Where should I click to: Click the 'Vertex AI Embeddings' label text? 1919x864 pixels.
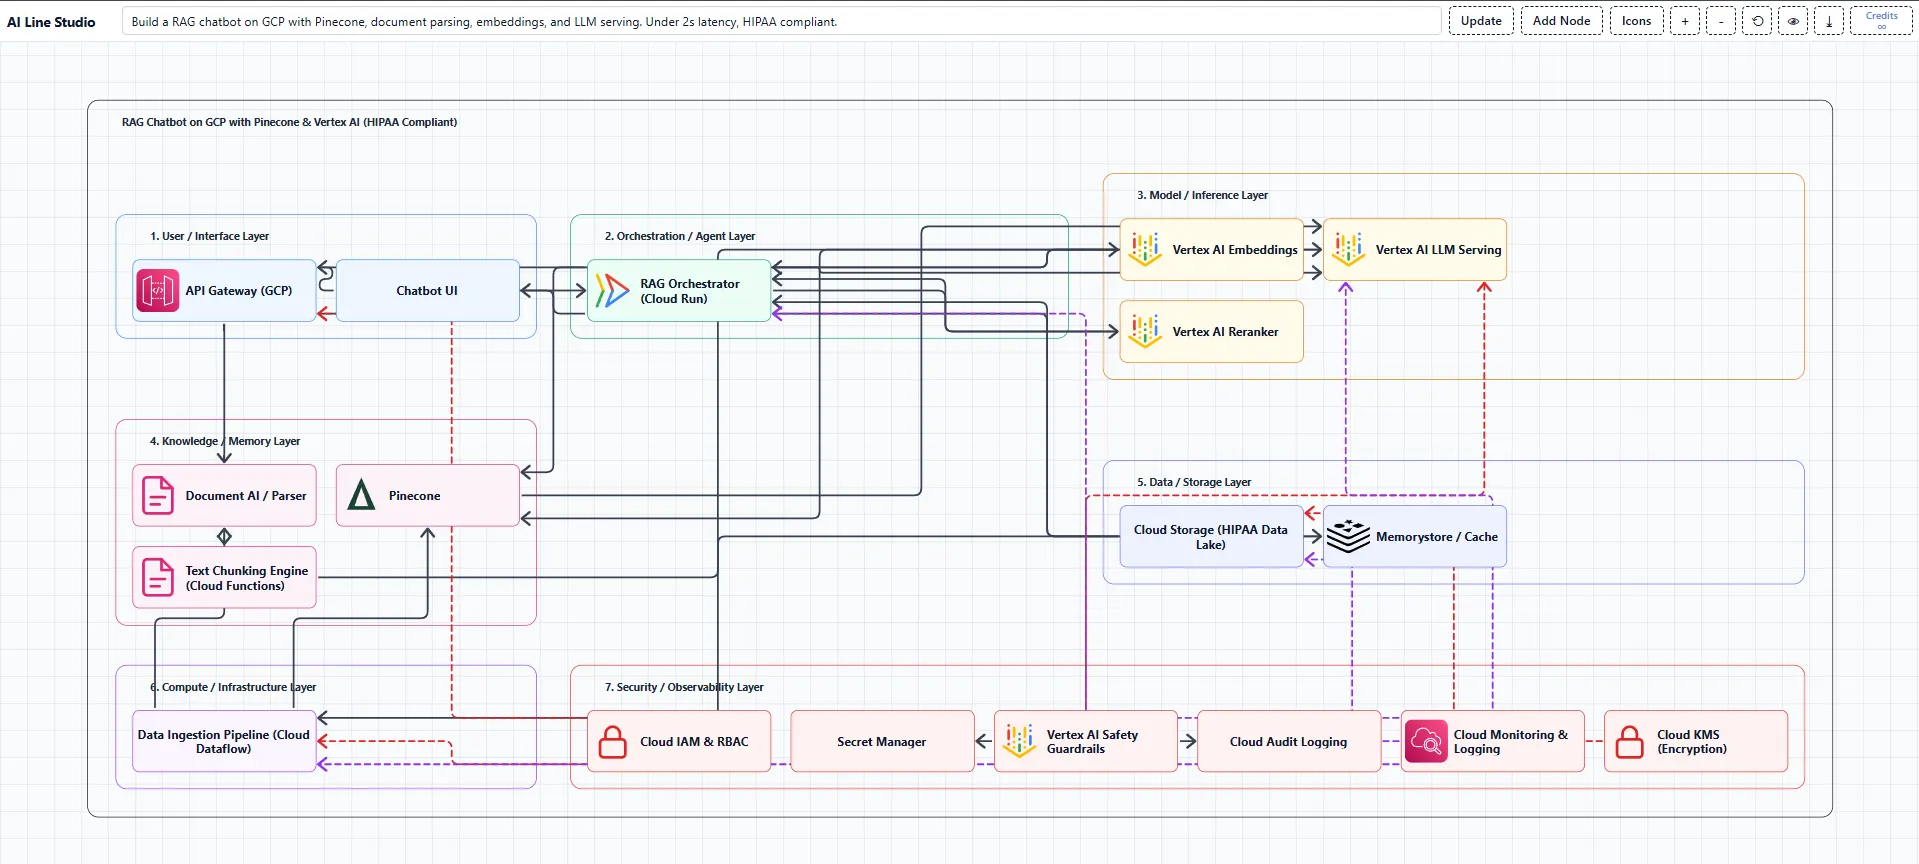tap(1235, 250)
